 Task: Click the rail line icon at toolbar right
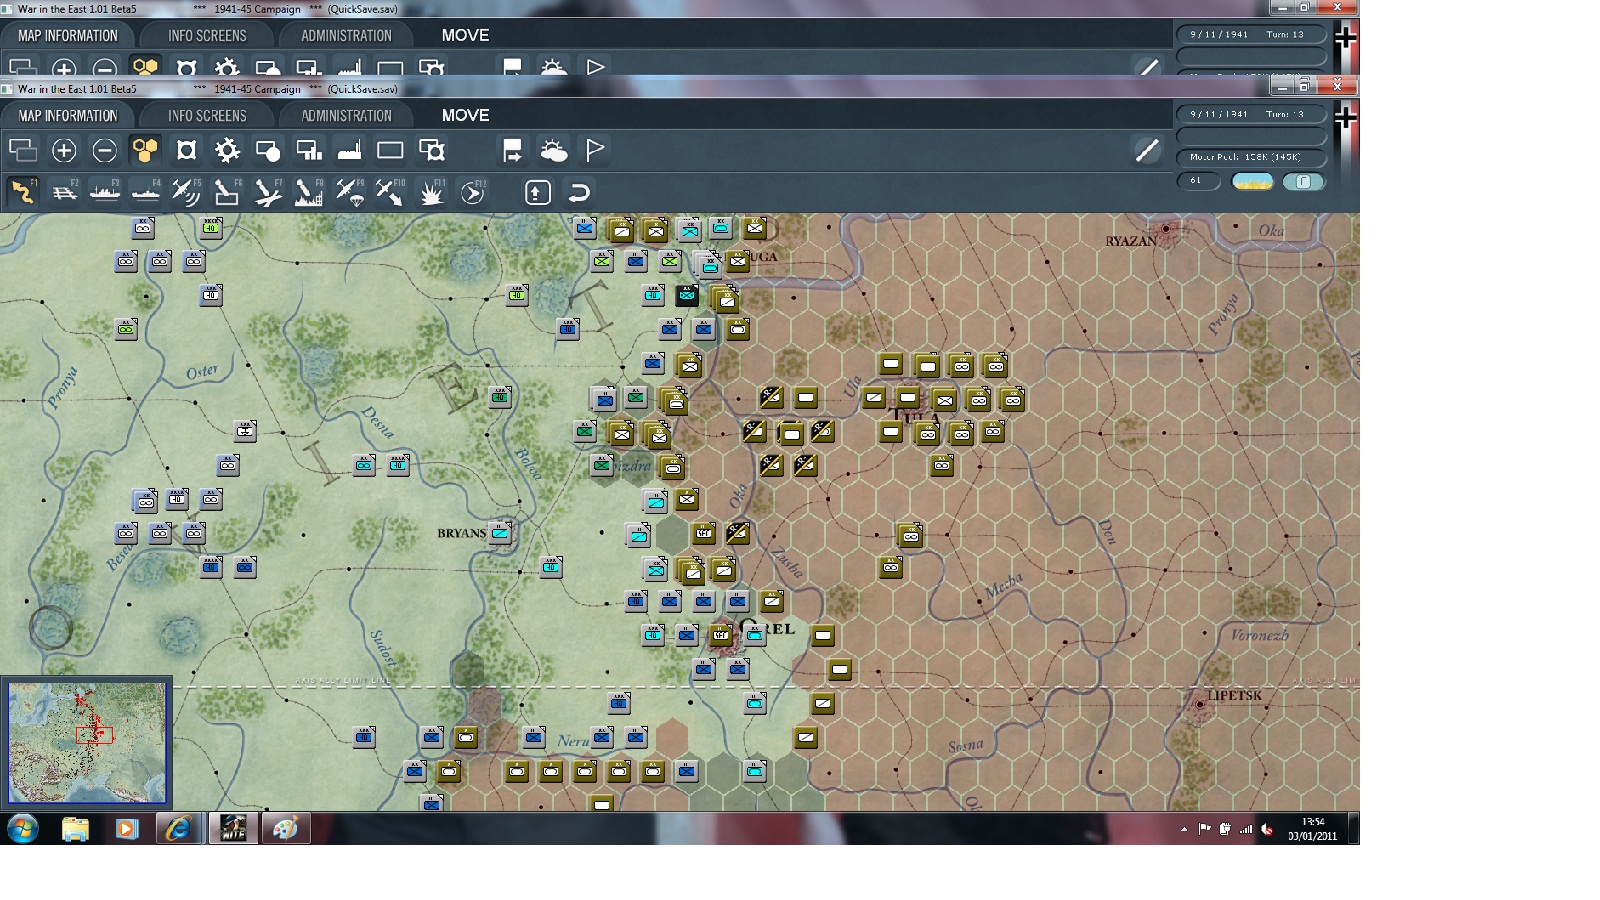[x=1147, y=150]
